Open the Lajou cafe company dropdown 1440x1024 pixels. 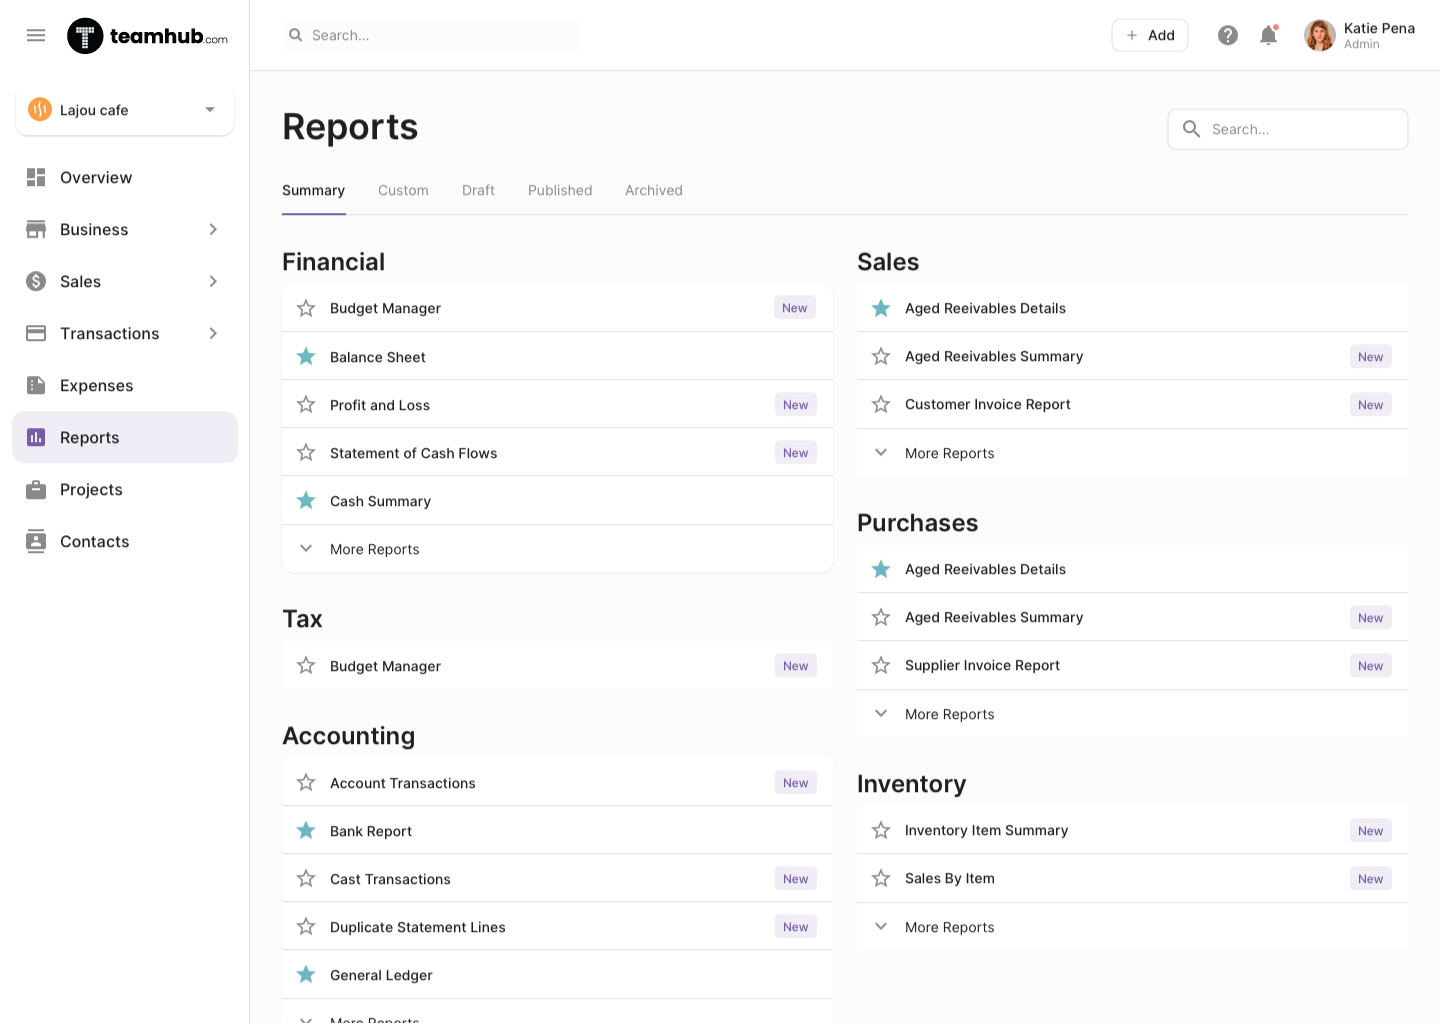pyautogui.click(x=210, y=110)
